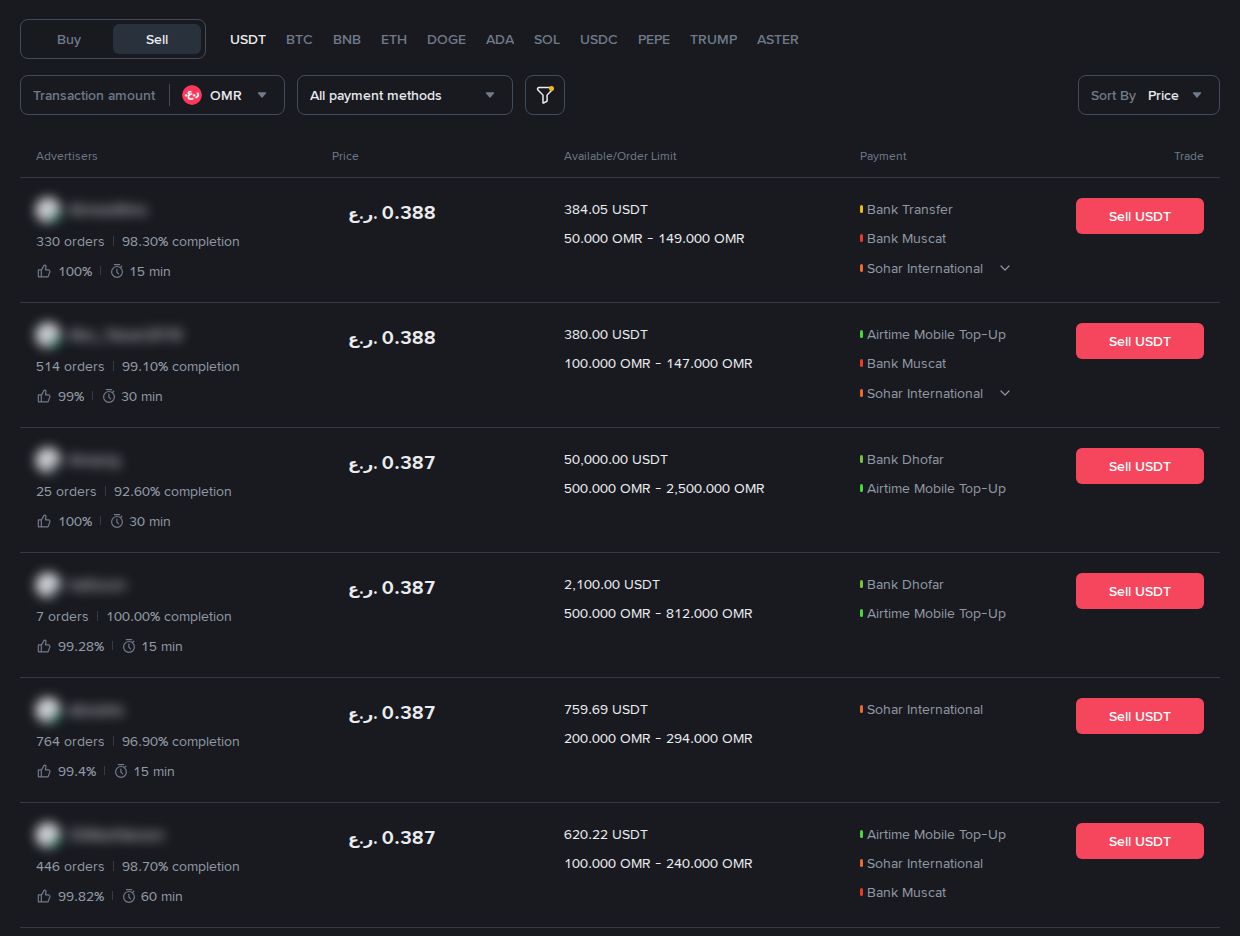Click clock icon in 514 orders row
The image size is (1240, 936).
click(110, 396)
